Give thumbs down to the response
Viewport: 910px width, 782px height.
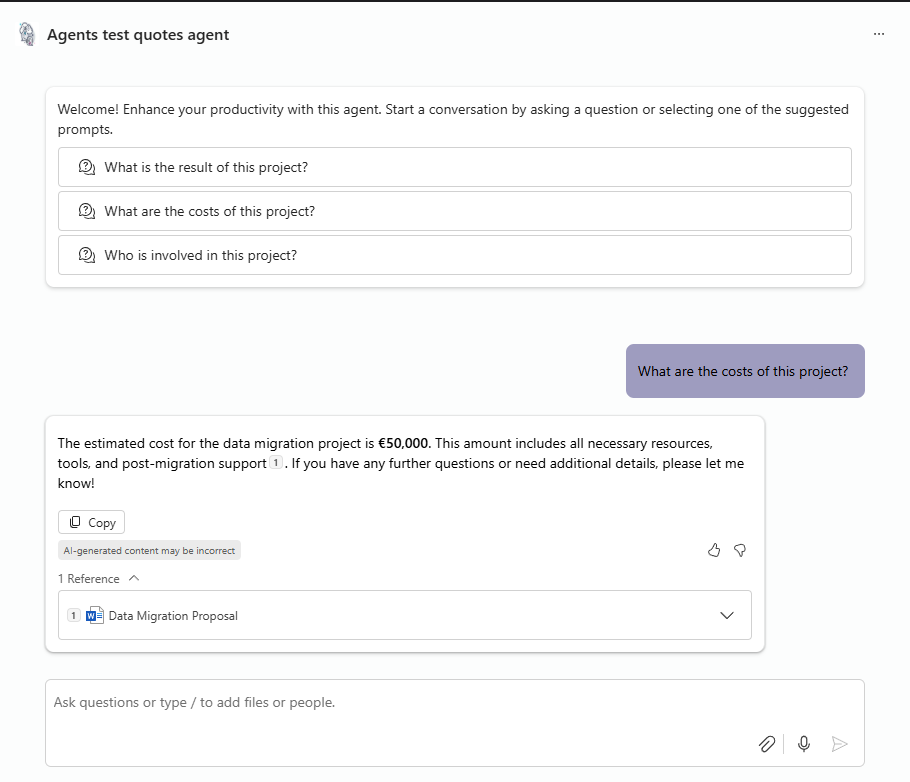point(740,550)
